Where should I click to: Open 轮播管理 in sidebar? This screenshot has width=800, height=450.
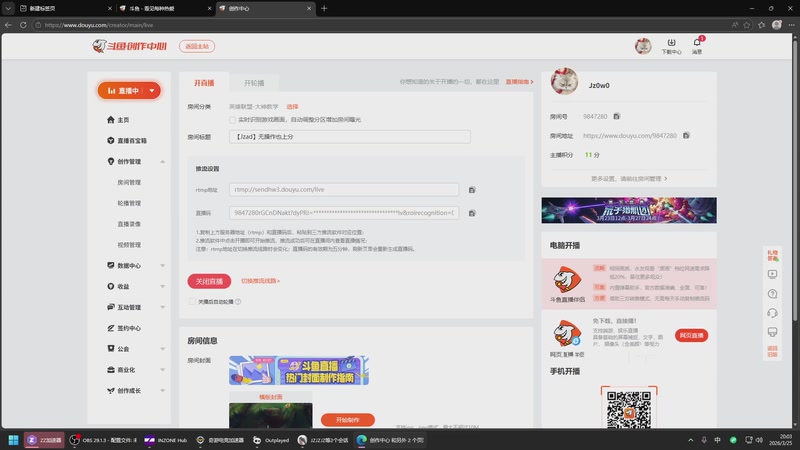(x=129, y=203)
